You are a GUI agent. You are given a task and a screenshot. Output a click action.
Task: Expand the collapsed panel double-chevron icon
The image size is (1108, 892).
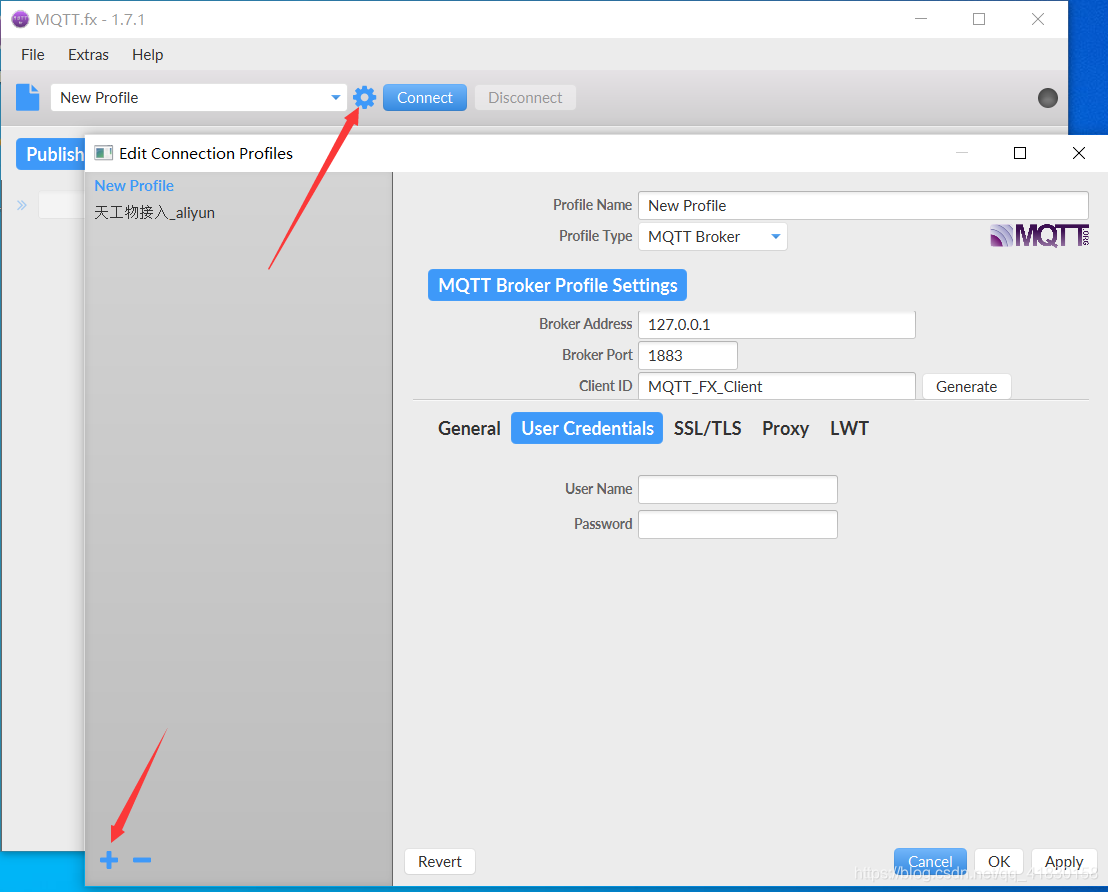[22, 206]
